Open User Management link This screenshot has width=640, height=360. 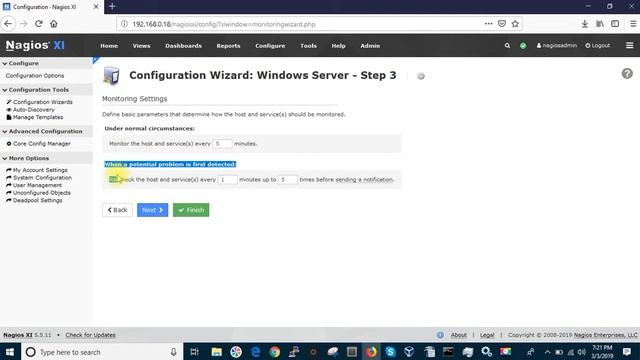point(37,185)
